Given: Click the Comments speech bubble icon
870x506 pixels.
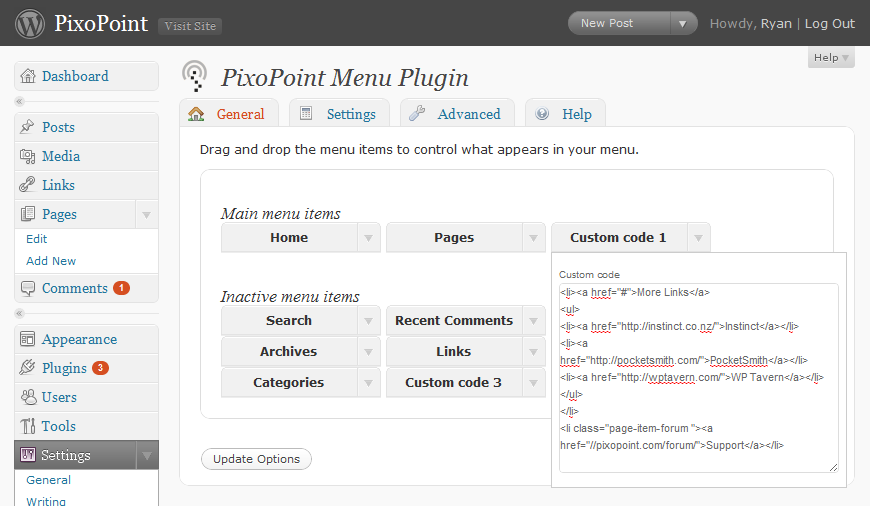Looking at the screenshot, I should click(28, 289).
